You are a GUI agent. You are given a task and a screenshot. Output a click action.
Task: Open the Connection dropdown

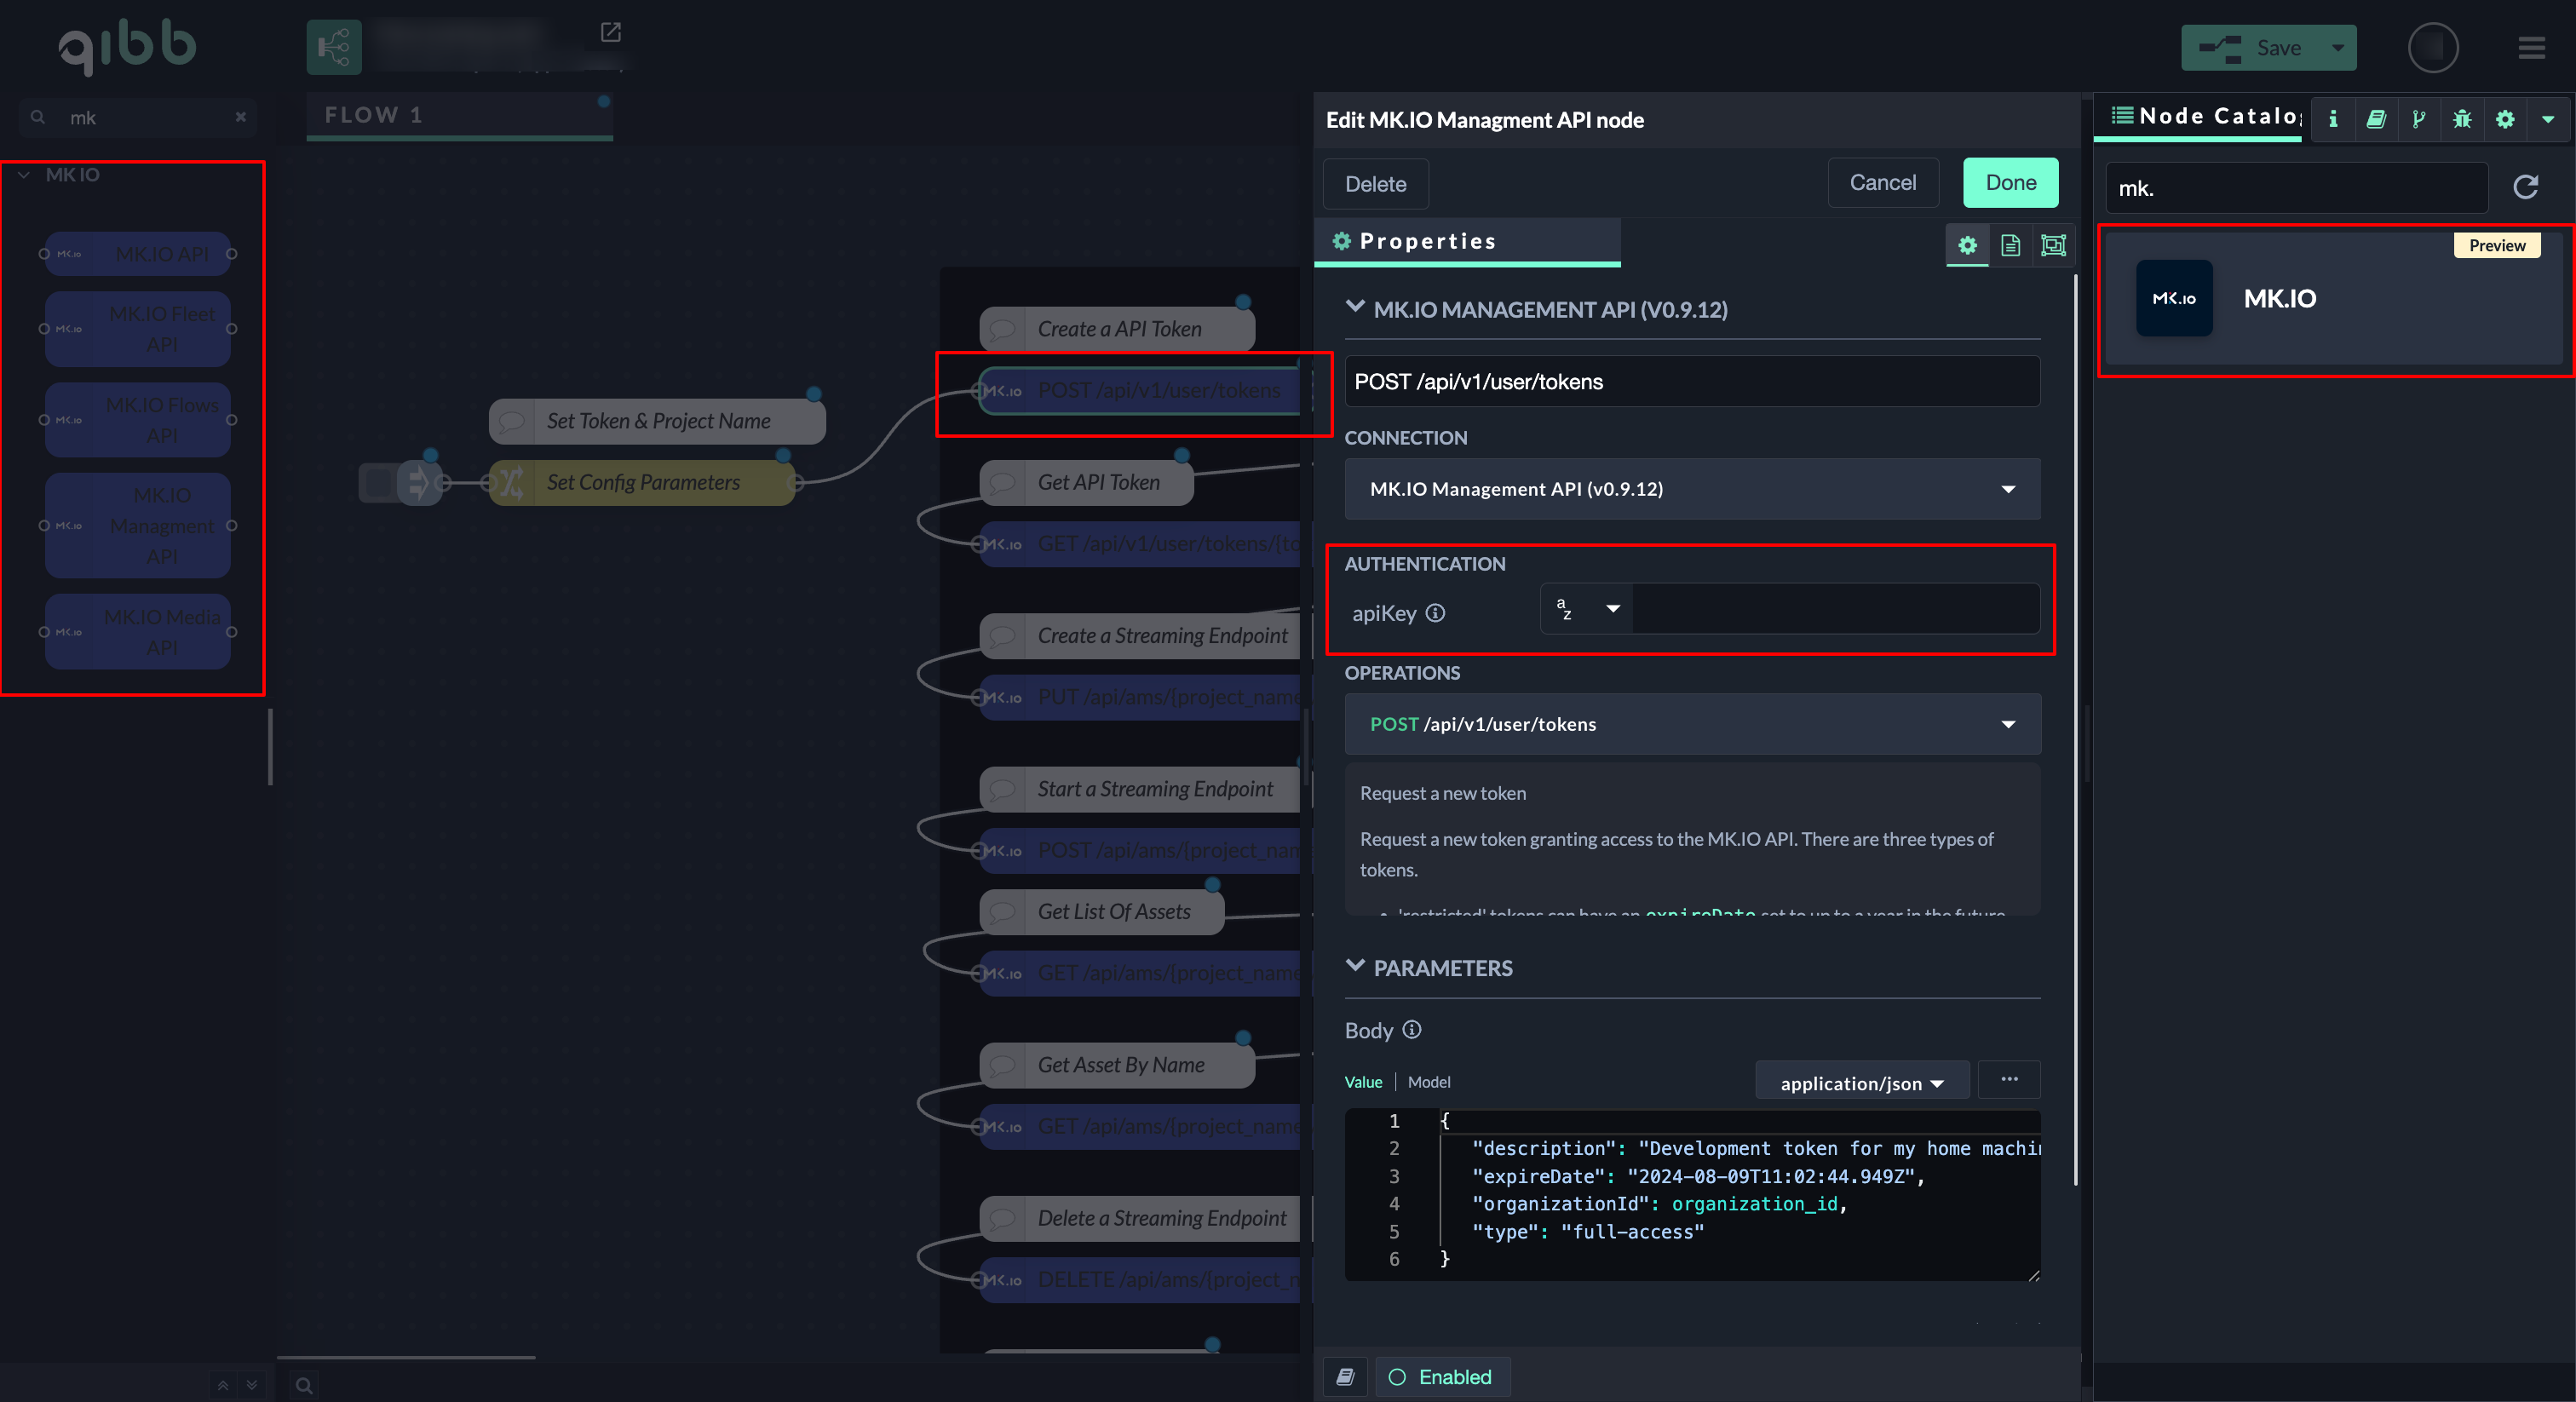point(1692,489)
